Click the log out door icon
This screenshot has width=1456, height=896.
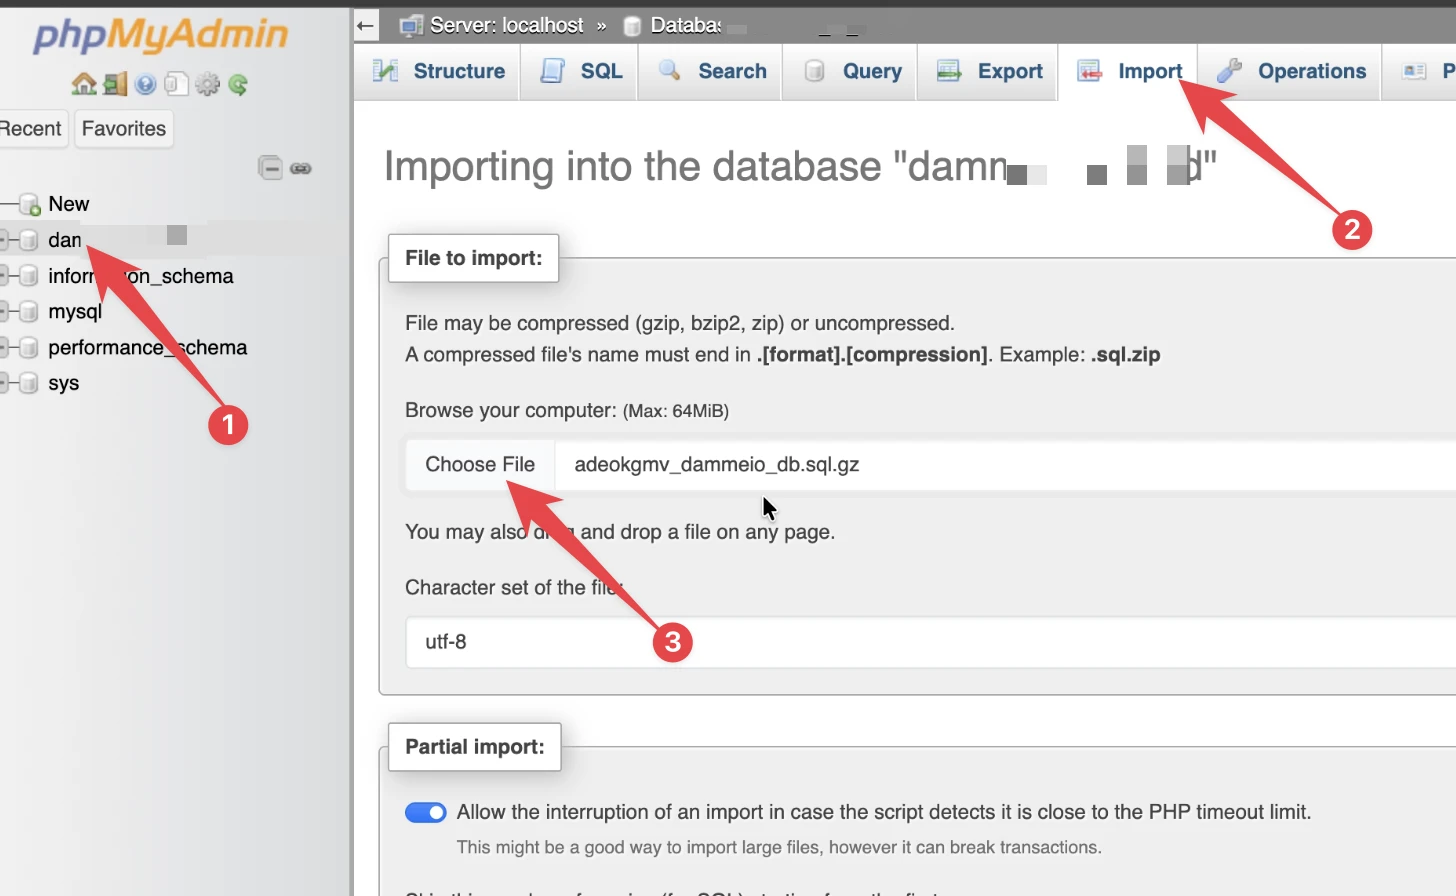pos(115,84)
